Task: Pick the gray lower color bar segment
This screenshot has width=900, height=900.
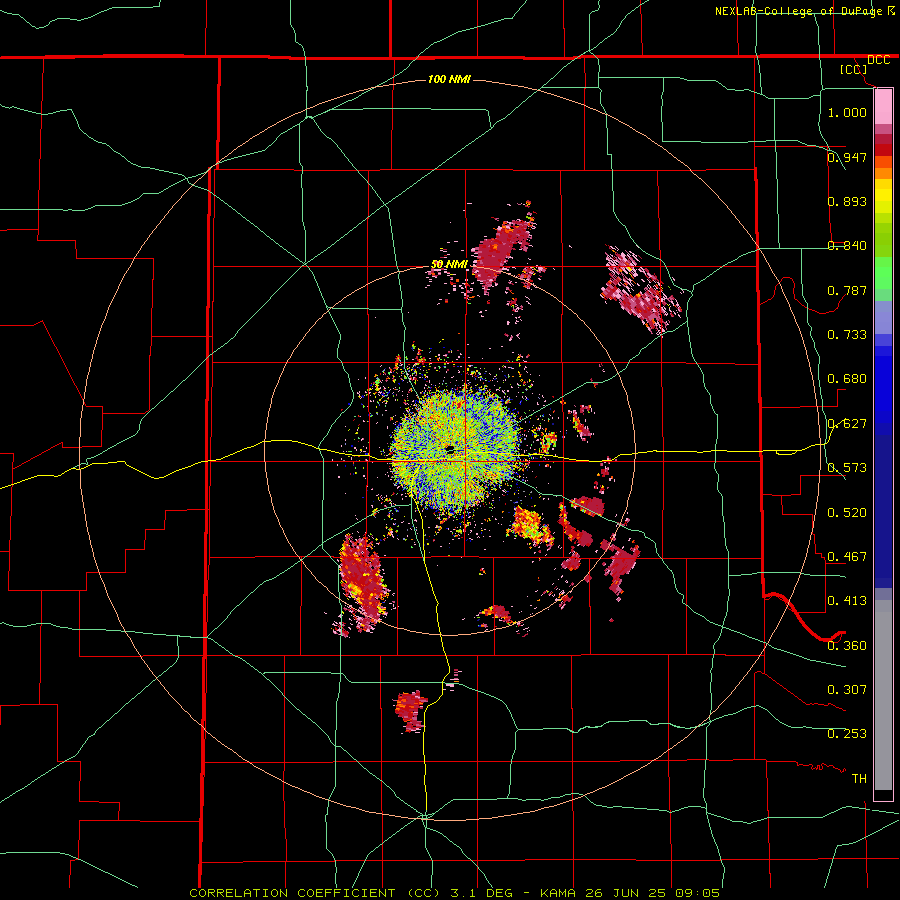Action: pos(883,695)
